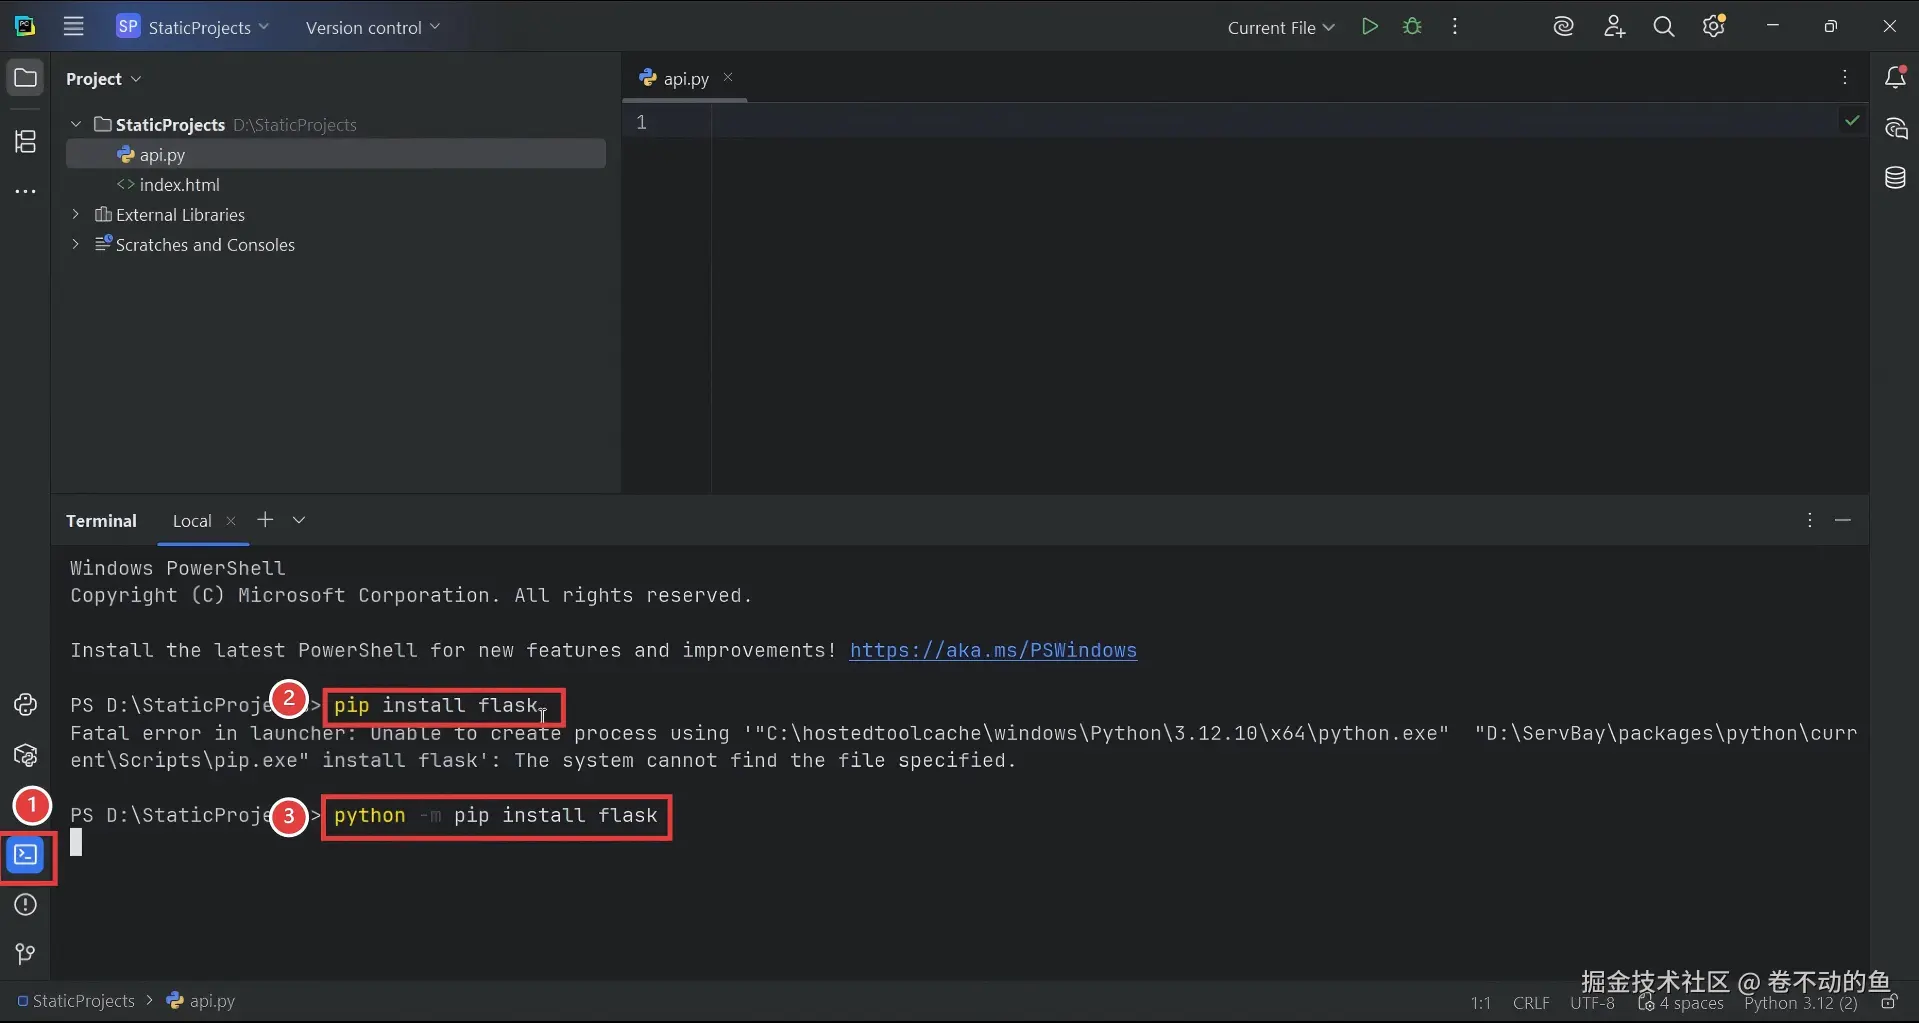Viewport: 1919px width, 1023px height.
Task: Click the 'Windows PowerShell' terminal line
Action: tap(177, 568)
